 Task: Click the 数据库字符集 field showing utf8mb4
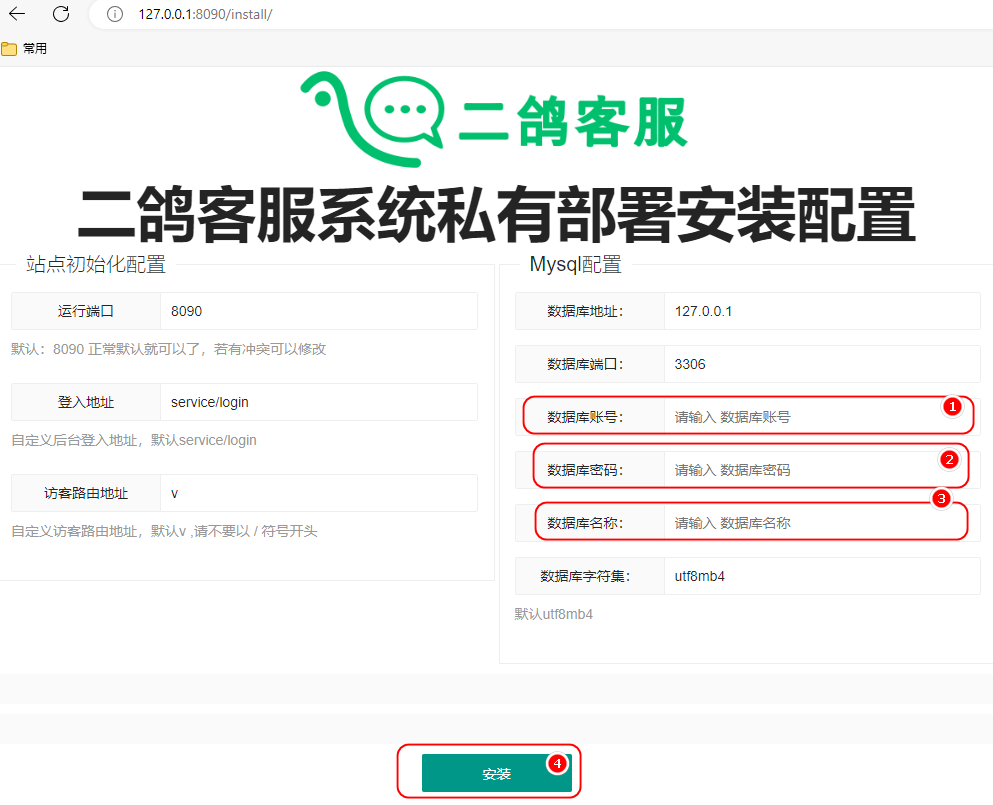(820, 576)
